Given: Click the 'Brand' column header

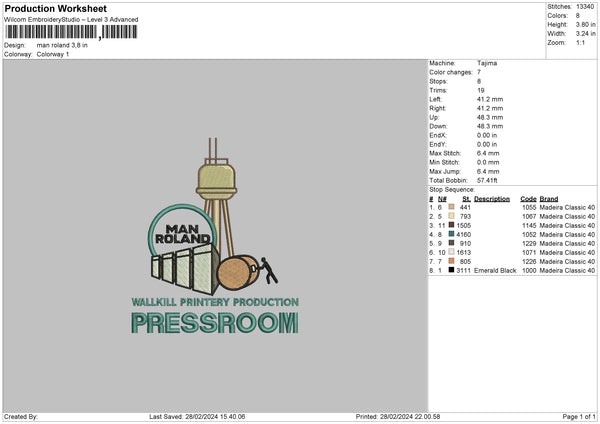Looking at the screenshot, I should [549, 199].
